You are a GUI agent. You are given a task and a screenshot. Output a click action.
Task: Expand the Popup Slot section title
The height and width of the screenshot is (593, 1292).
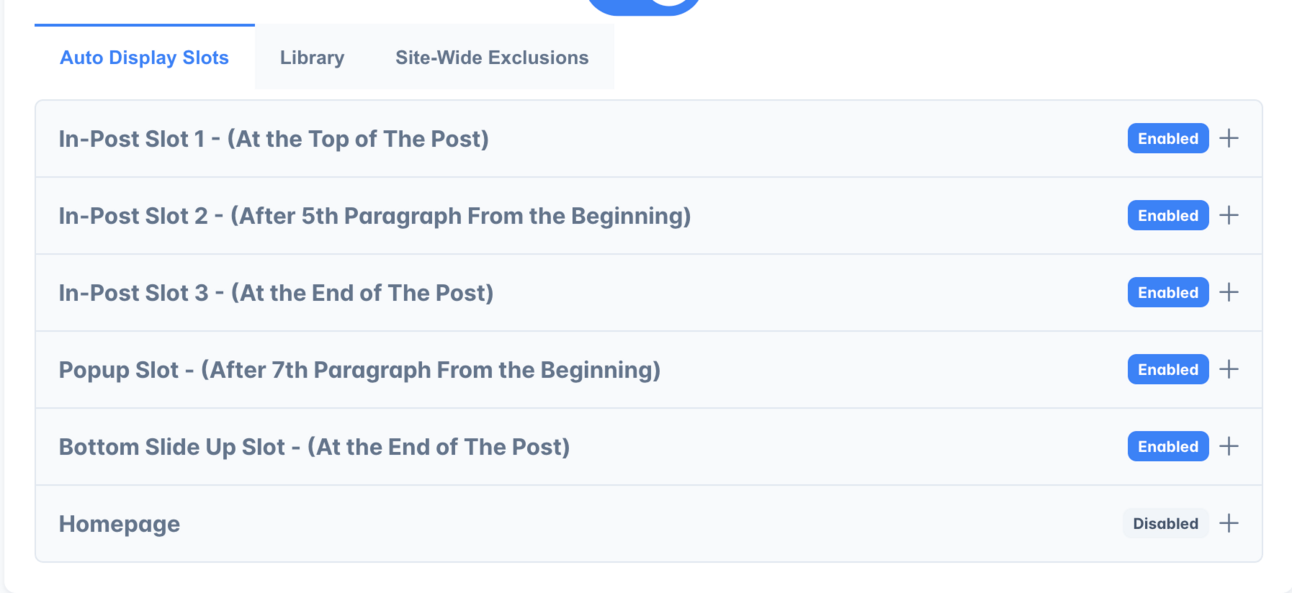(x=359, y=370)
